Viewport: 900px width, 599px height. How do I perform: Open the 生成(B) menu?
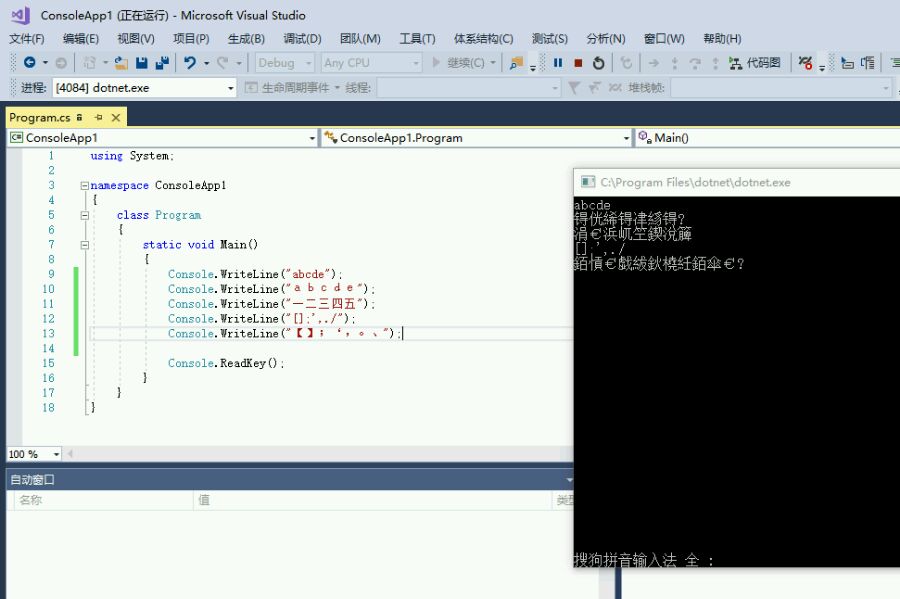tap(246, 39)
